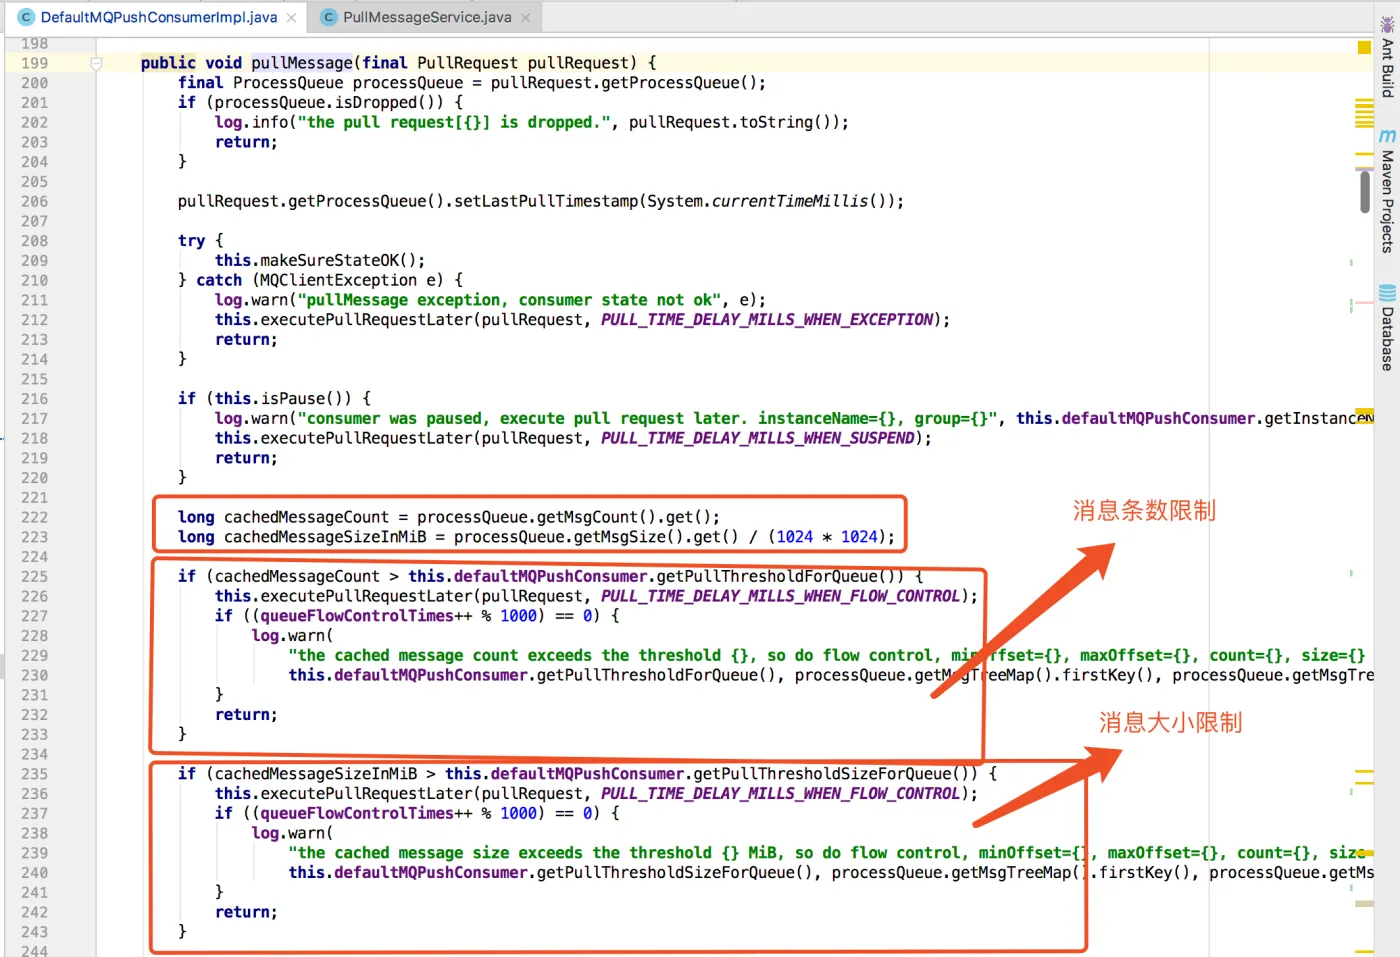Click the currentTimeMillis call
This screenshot has height=957, width=1400.
[790, 201]
